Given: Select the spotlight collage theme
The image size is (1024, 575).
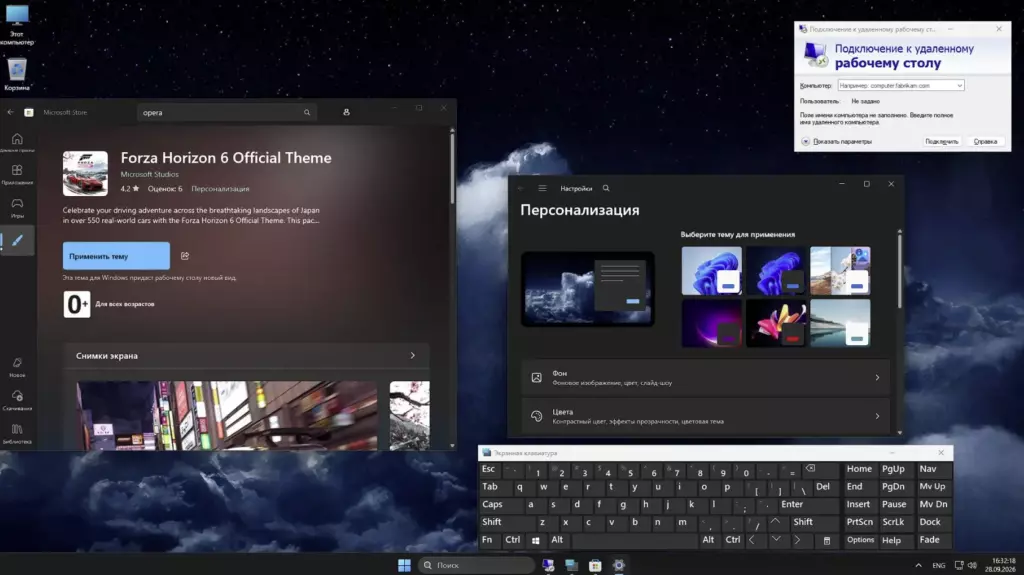Looking at the screenshot, I should tap(840, 271).
